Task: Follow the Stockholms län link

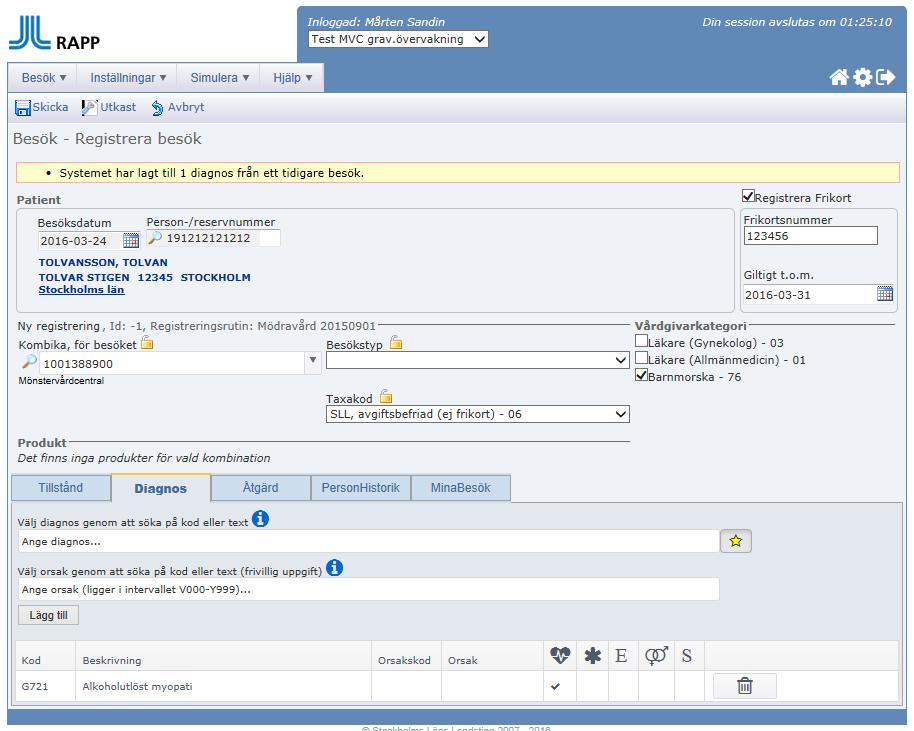Action: click(x=82, y=290)
